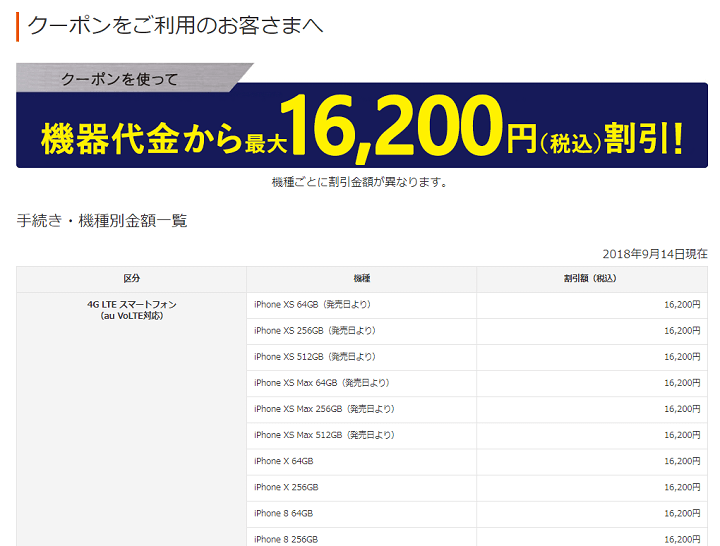
Task: Click the discount amount for iPhone XS 64GB
Action: [682, 304]
